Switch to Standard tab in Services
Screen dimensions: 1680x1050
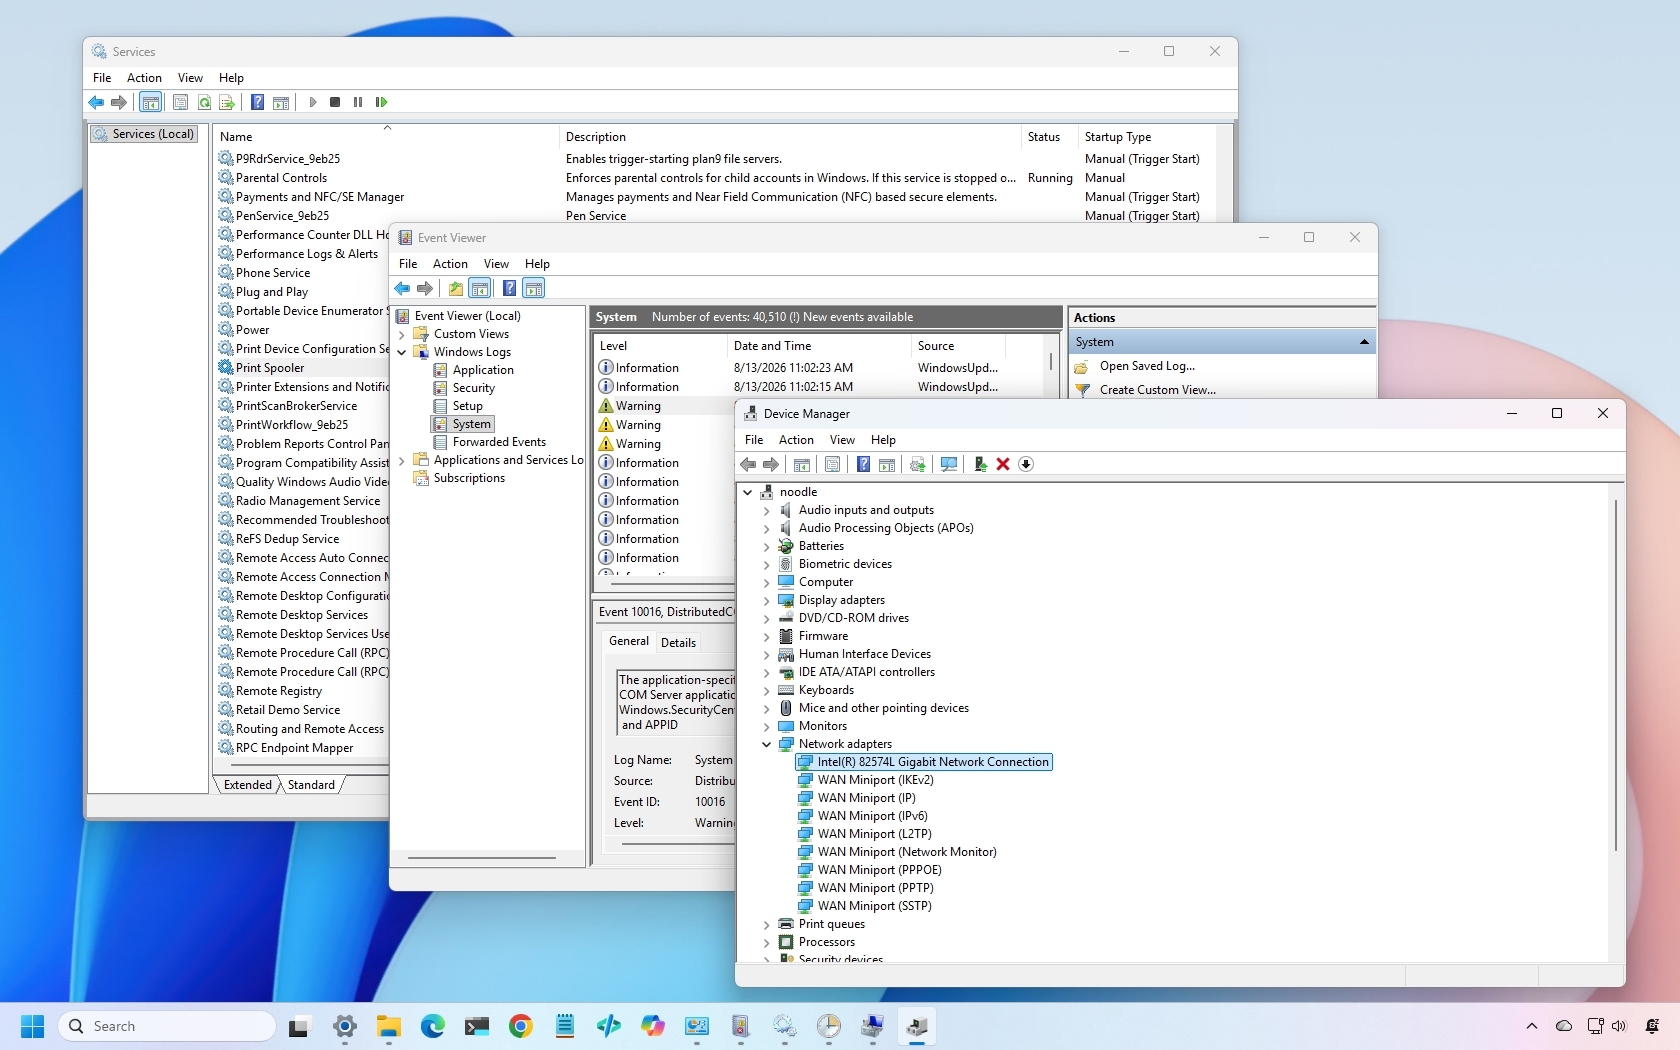pyautogui.click(x=311, y=785)
